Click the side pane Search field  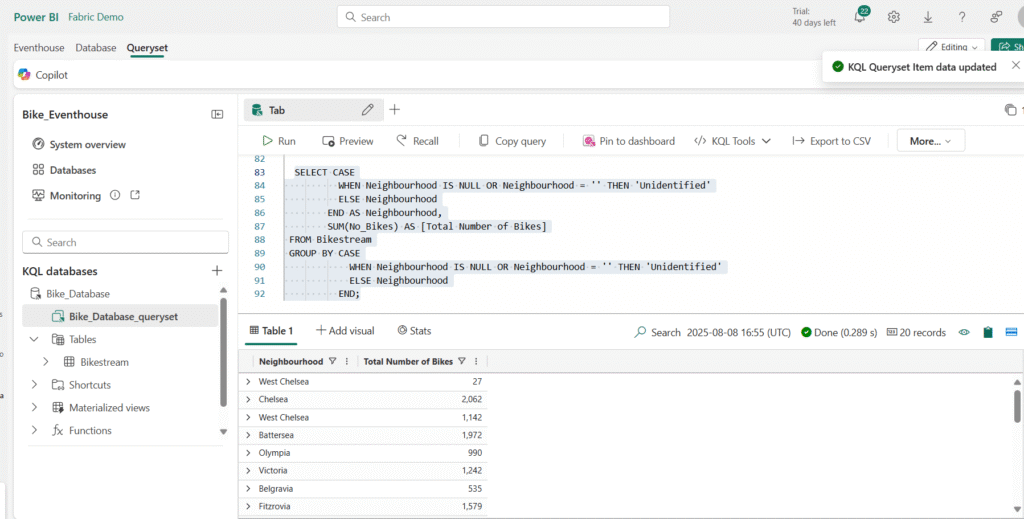125,242
